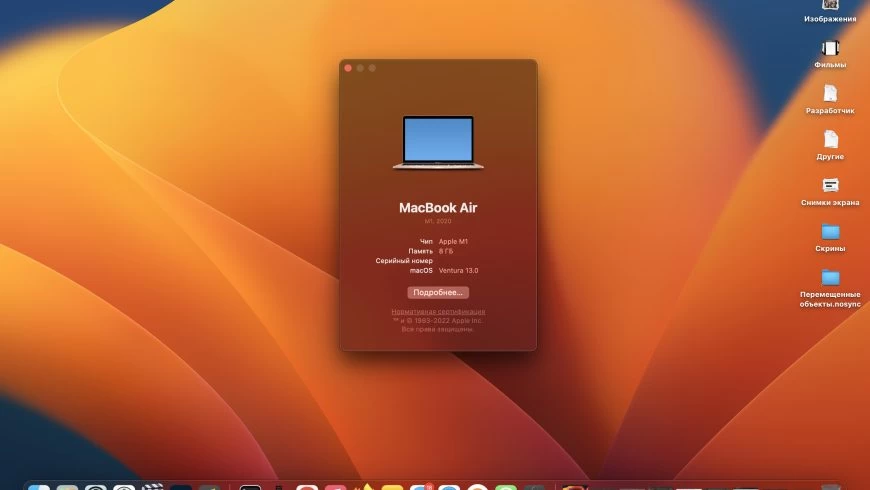The image size is (870, 490).
Task: Click the MacBook Air laptop image
Action: pos(438,142)
